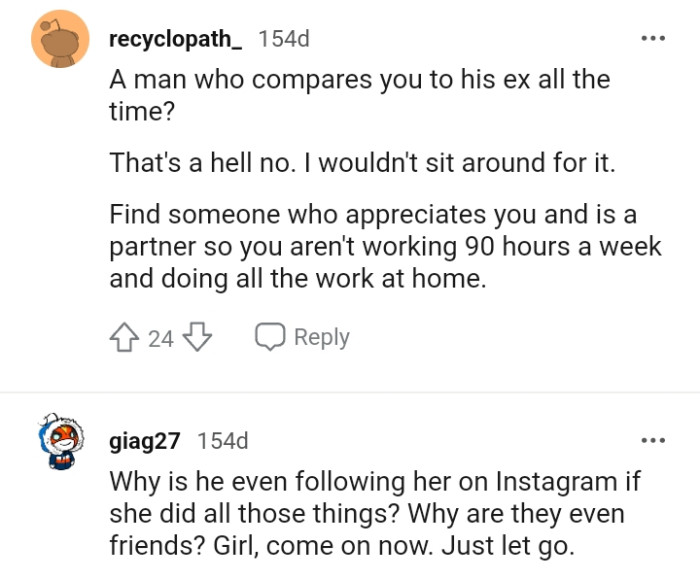Click the 154d timestamp on giag27 comment

click(x=223, y=440)
